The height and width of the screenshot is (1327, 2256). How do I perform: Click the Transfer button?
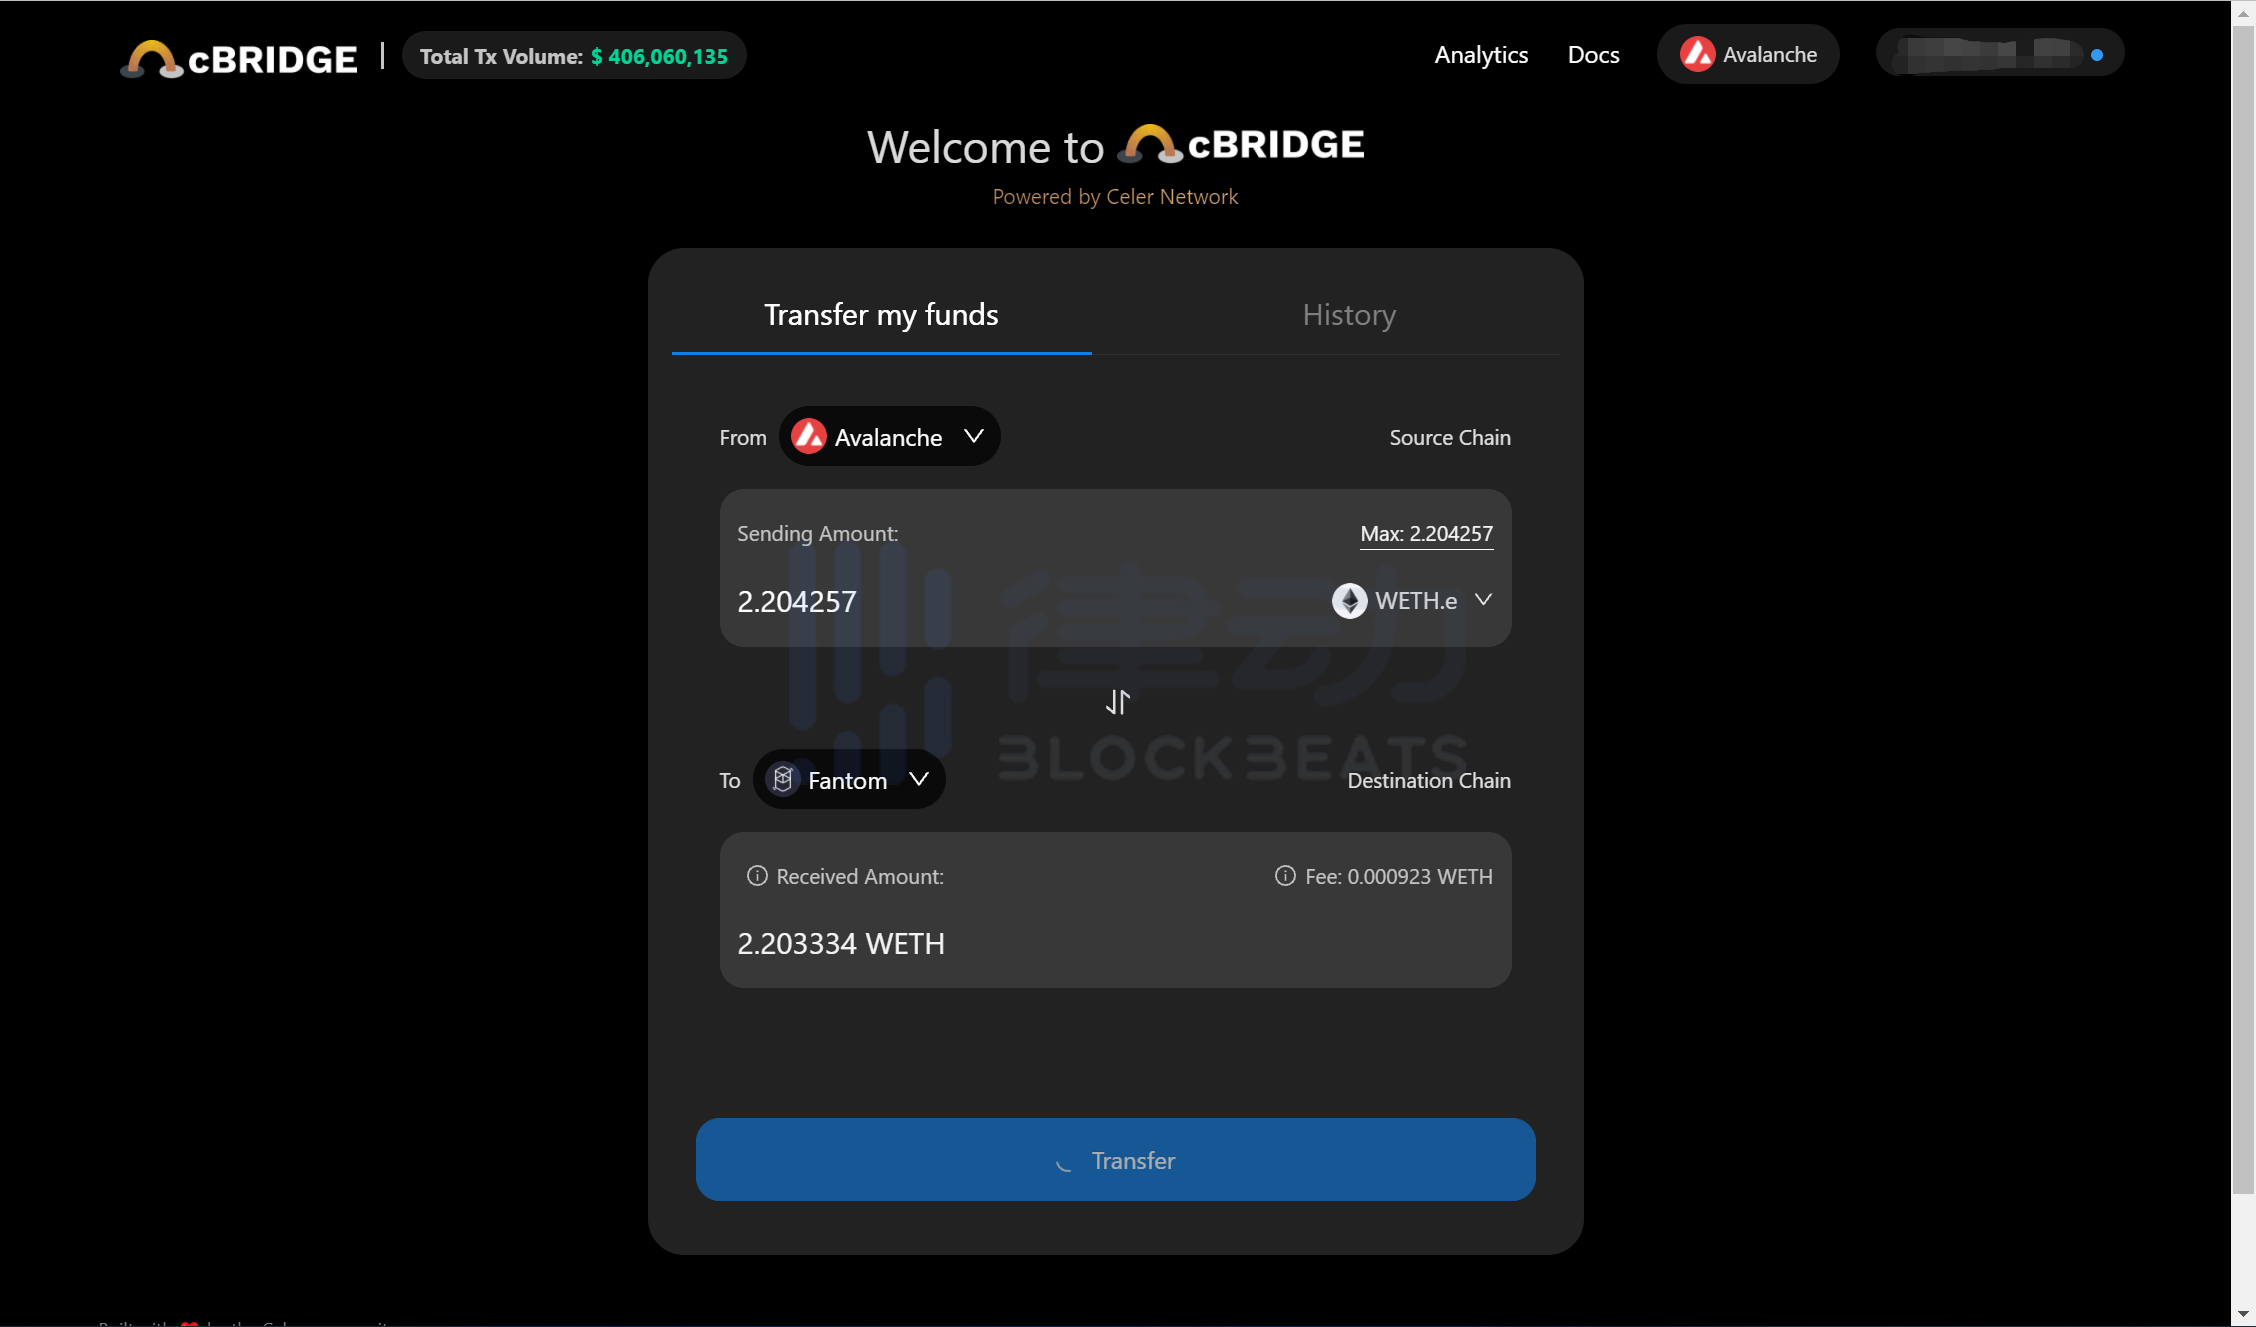coord(1115,1160)
